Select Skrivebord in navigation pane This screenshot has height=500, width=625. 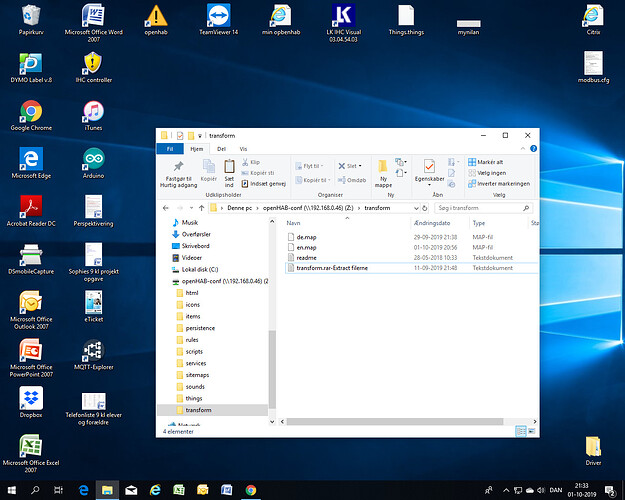[x=195, y=246]
